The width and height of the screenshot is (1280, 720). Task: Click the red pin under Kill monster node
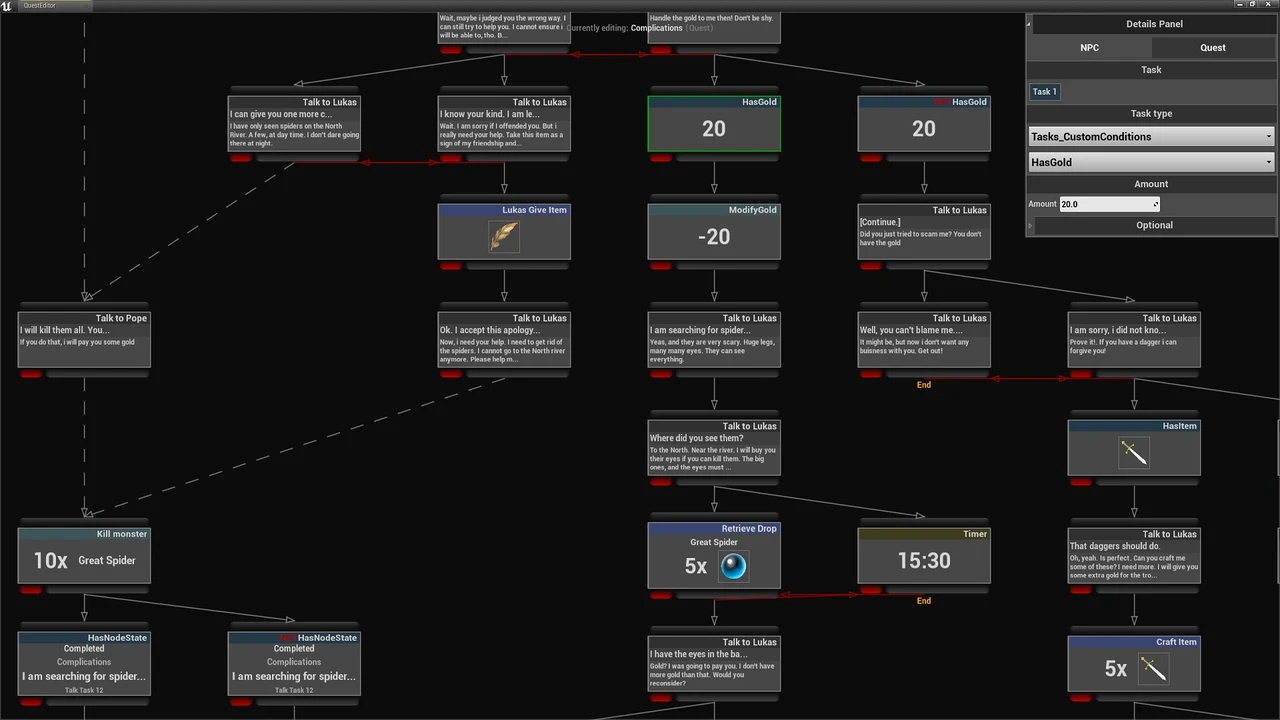click(30, 590)
